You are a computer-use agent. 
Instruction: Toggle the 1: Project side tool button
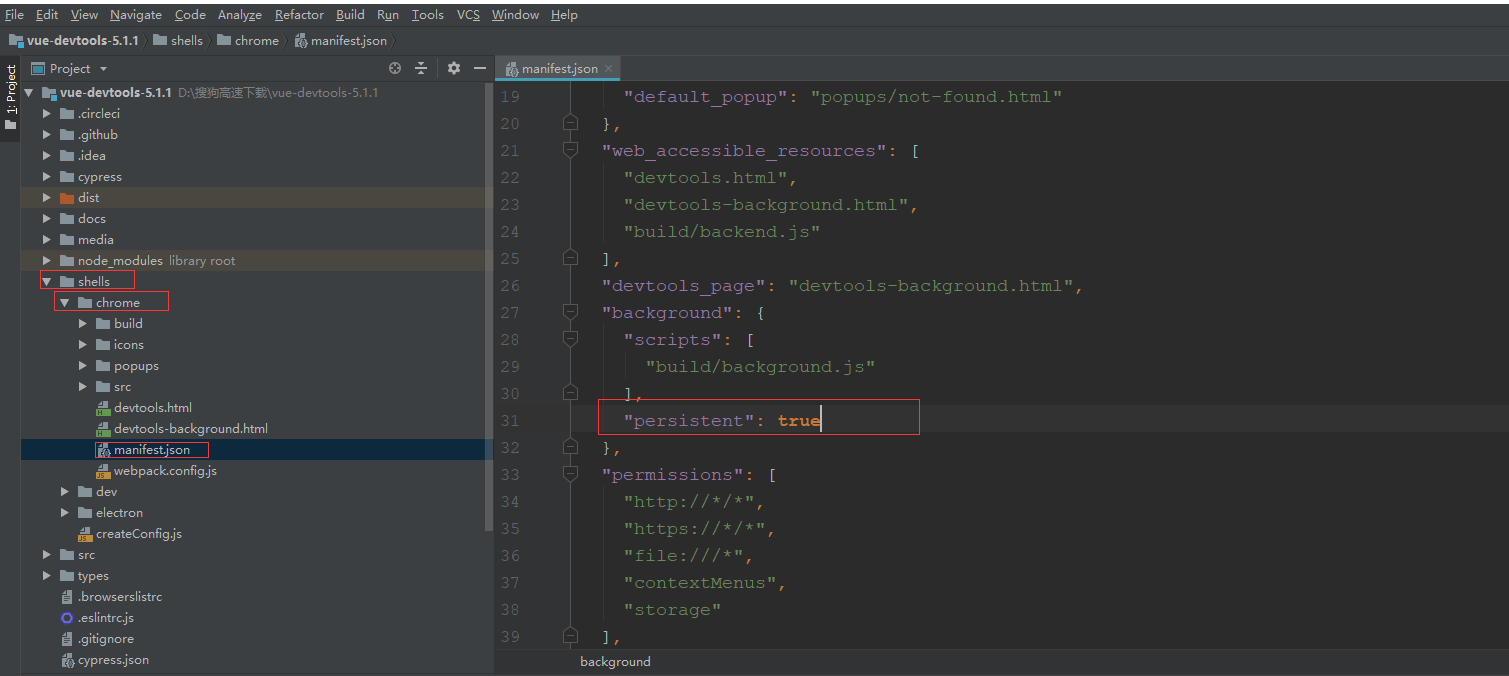pyautogui.click(x=10, y=98)
